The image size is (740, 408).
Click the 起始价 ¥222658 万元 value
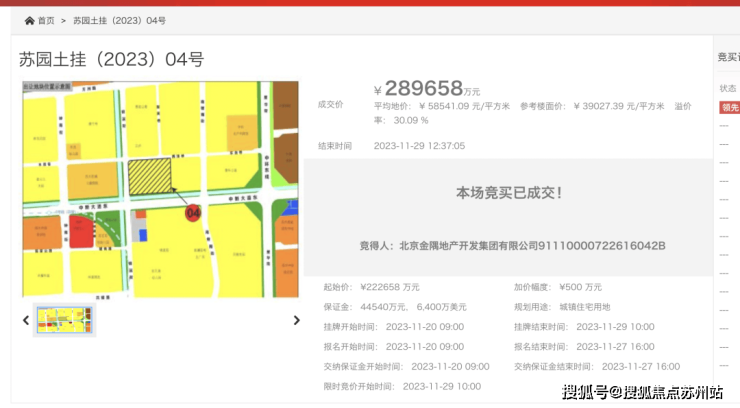[x=389, y=287]
